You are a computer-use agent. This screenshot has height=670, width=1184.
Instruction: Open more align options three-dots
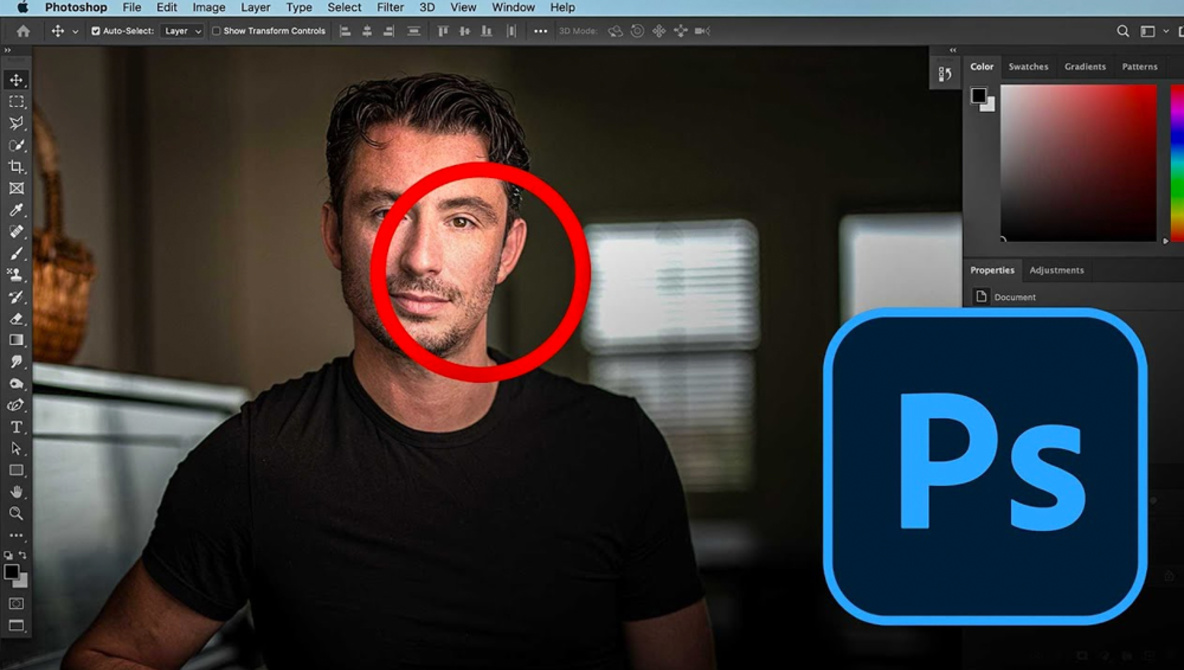point(541,31)
